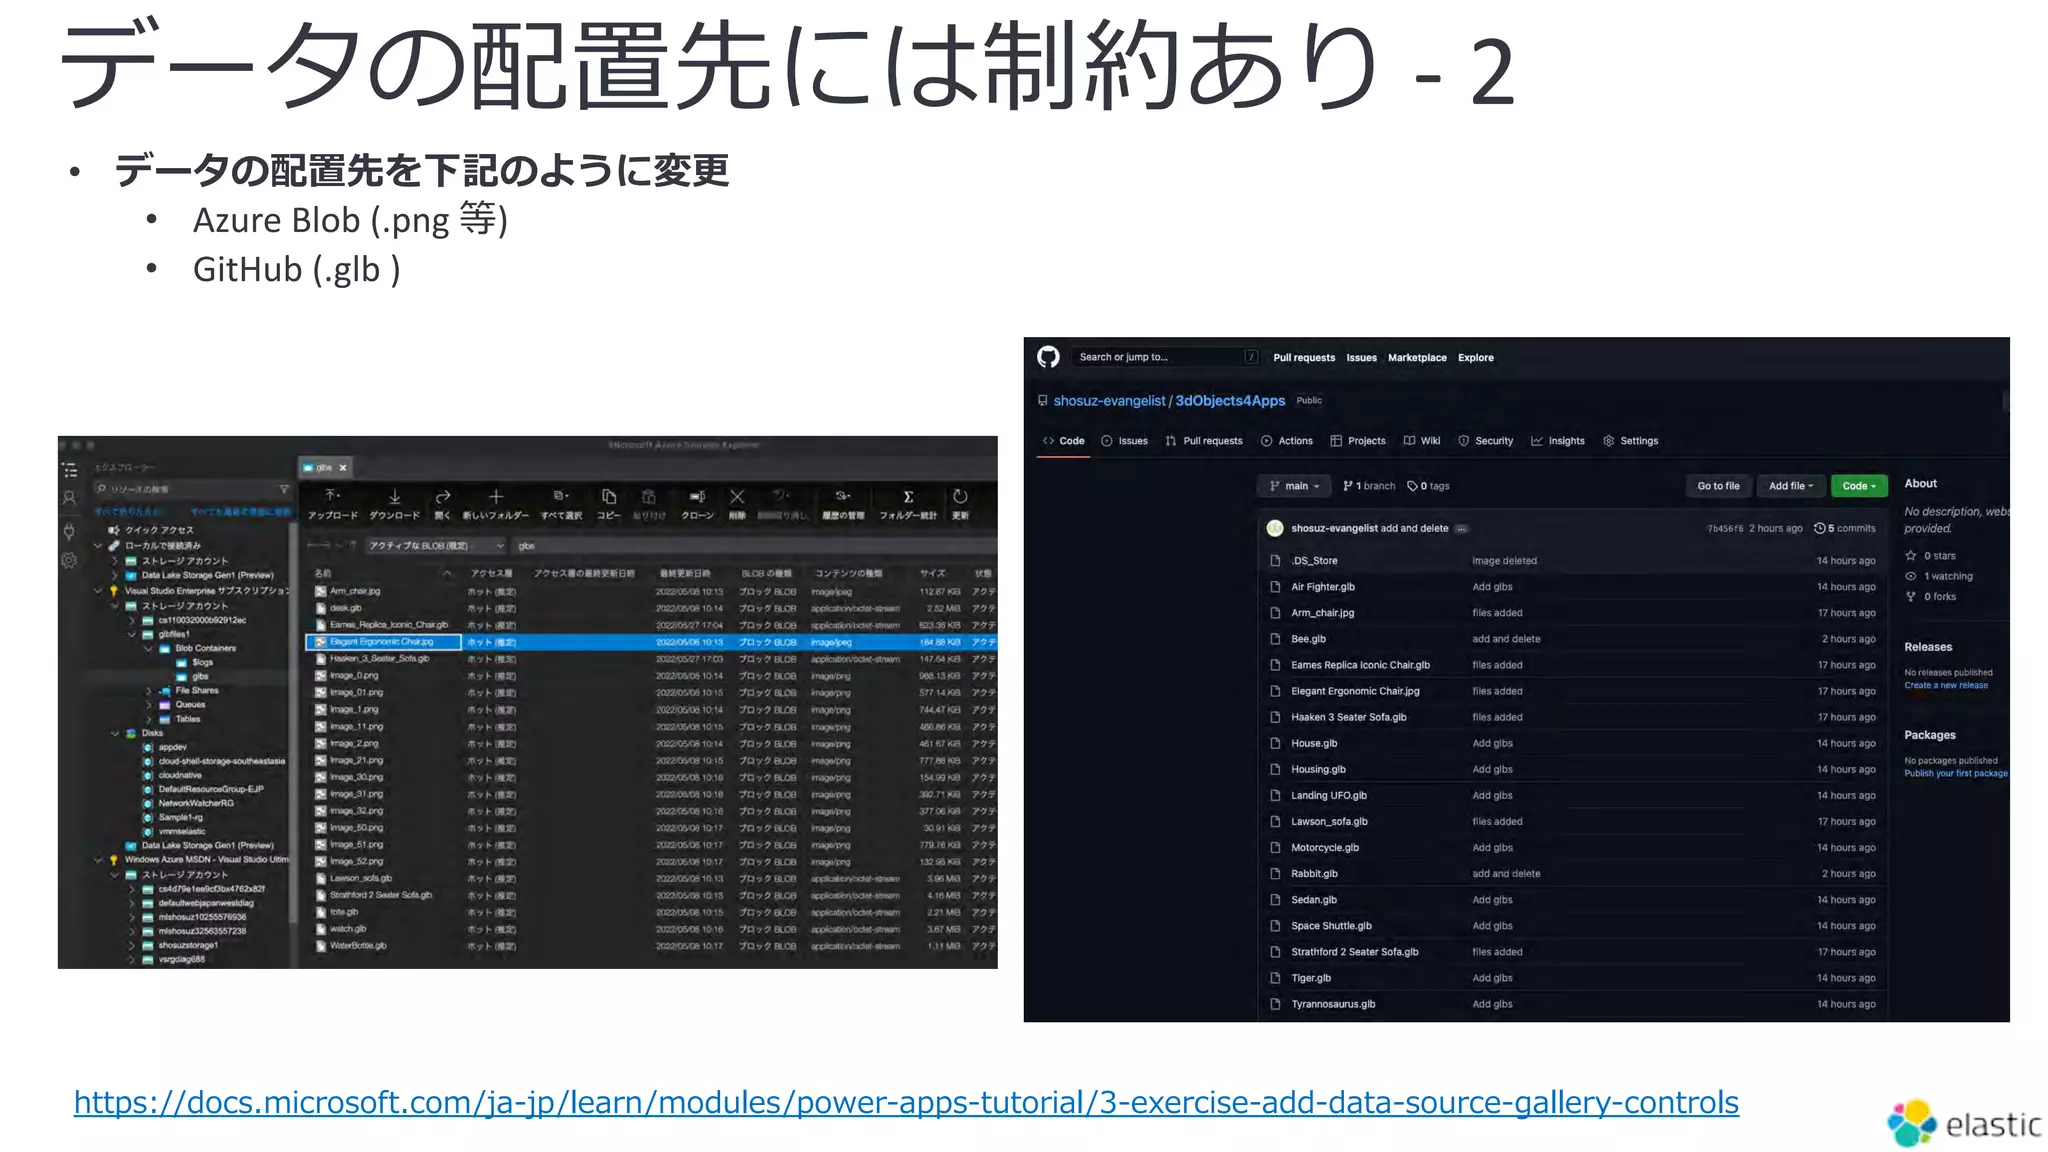Viewport: 2048px width, 1152px height.
Task: Open the Active BLOB view dropdown
Action: pyautogui.click(x=435, y=546)
